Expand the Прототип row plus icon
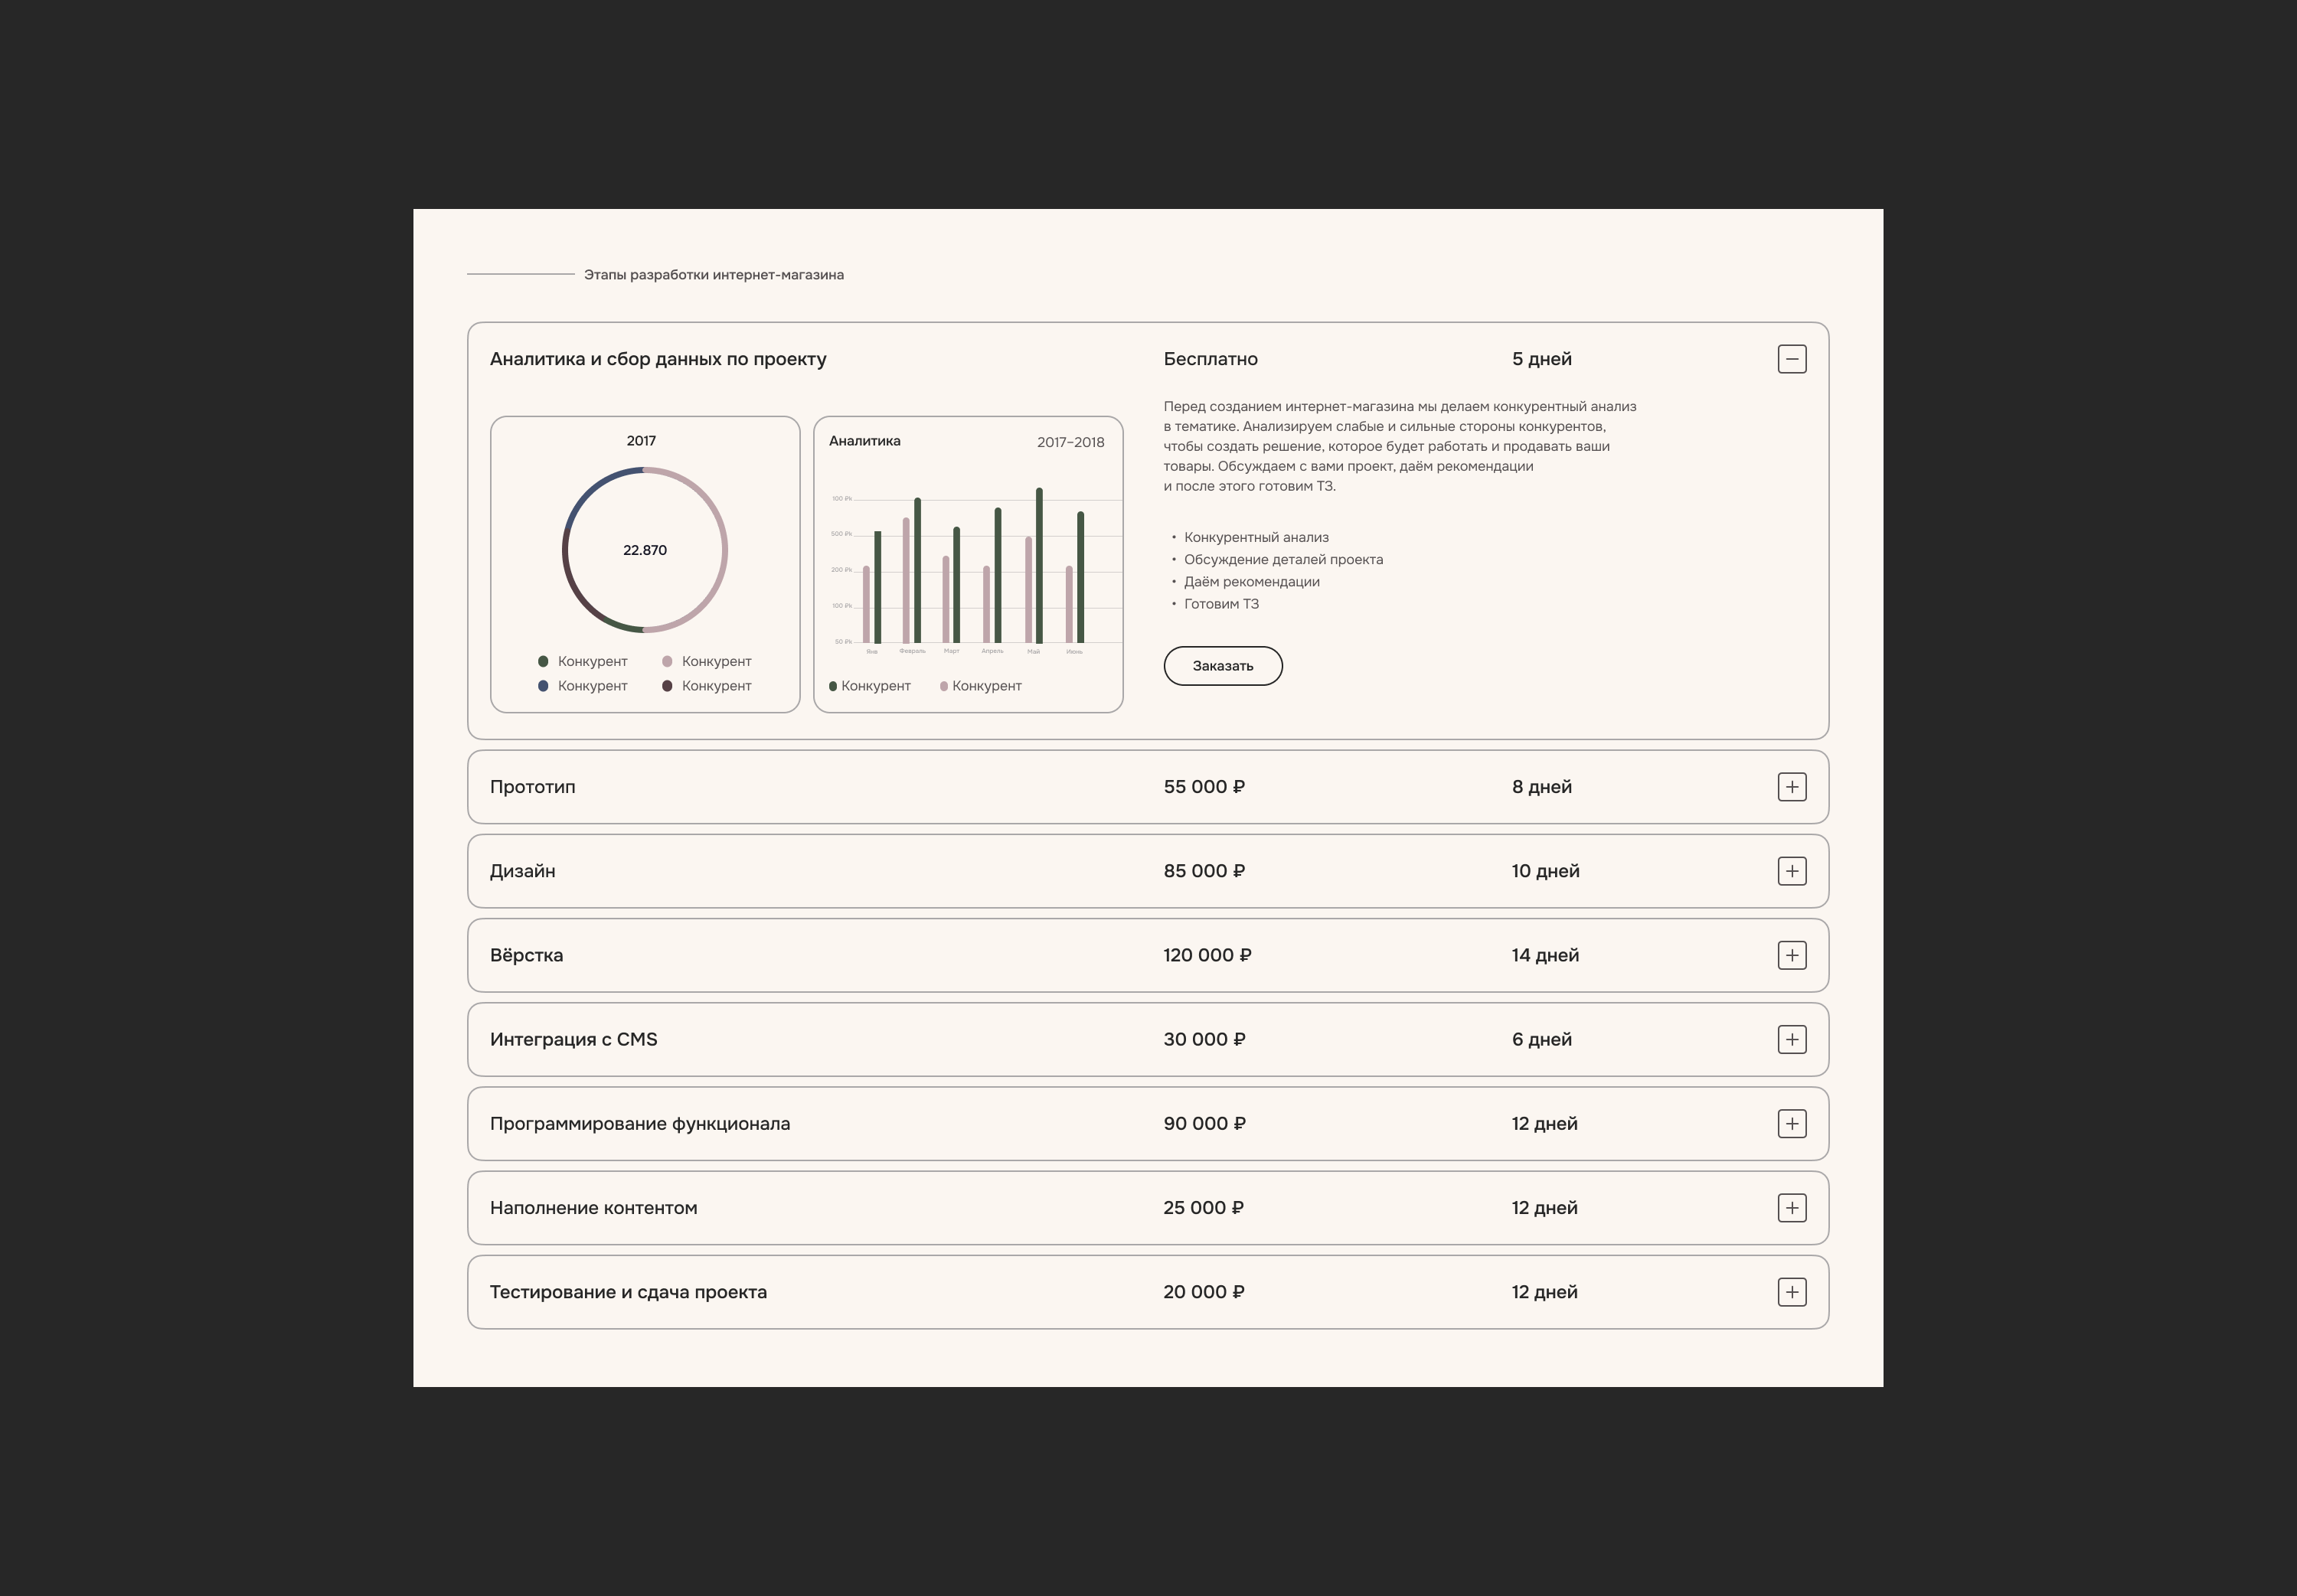Image resolution: width=2297 pixels, height=1596 pixels. point(1791,787)
